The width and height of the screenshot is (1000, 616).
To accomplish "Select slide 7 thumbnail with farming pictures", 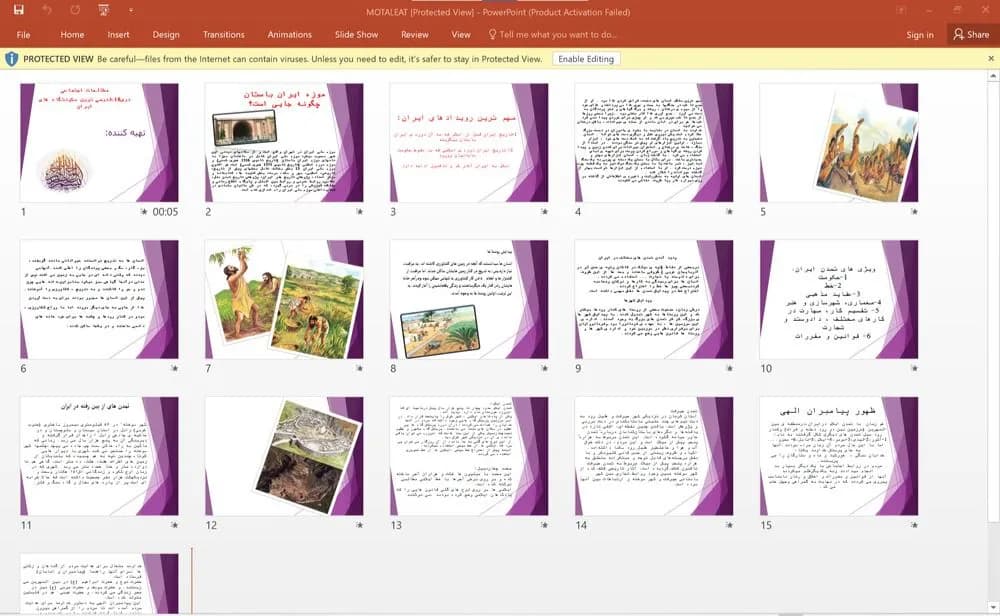I will click(284, 299).
